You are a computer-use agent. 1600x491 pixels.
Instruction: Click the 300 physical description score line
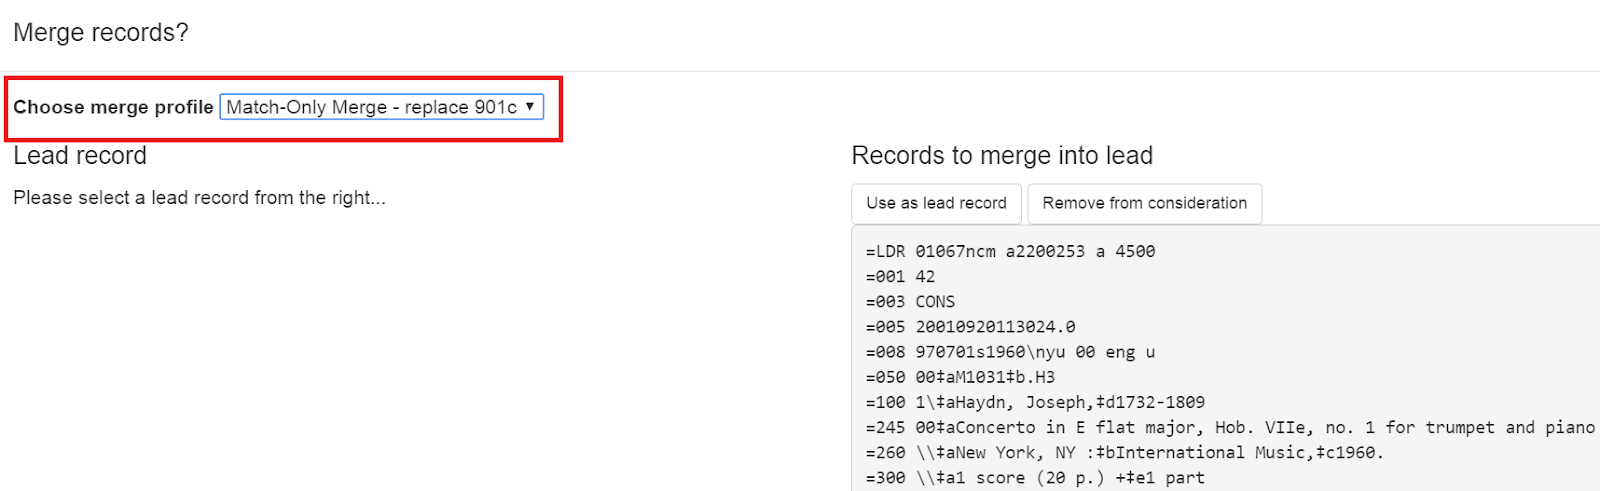1035,478
